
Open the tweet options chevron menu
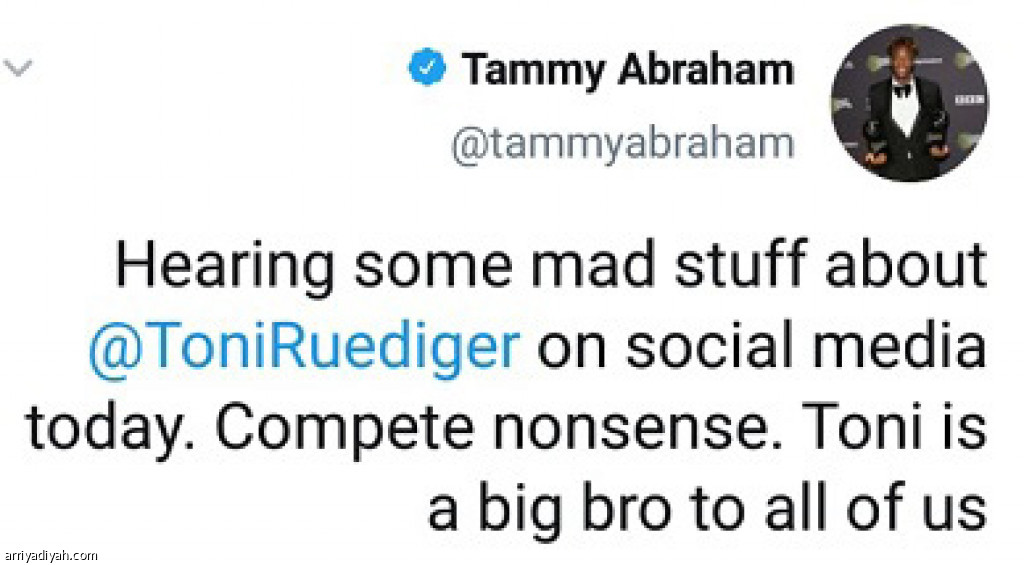pos(20,70)
